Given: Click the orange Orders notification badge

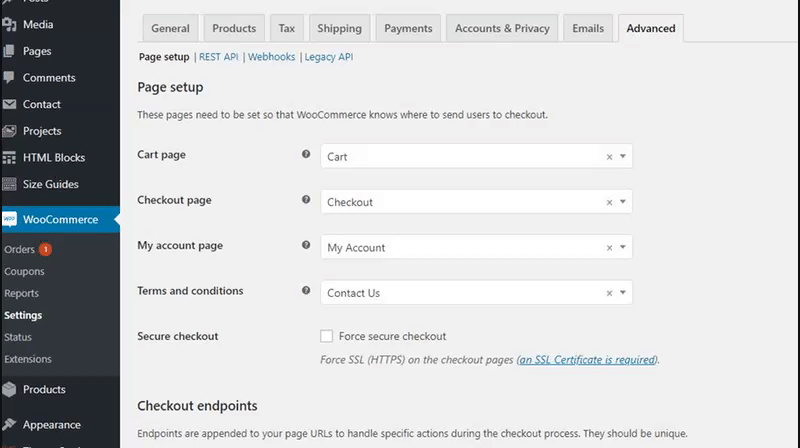Looking at the screenshot, I should (45, 249).
